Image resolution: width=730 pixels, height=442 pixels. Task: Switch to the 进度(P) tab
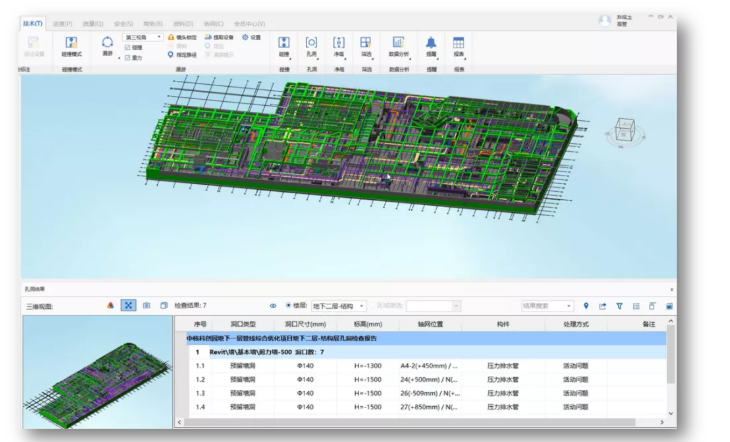[62, 24]
